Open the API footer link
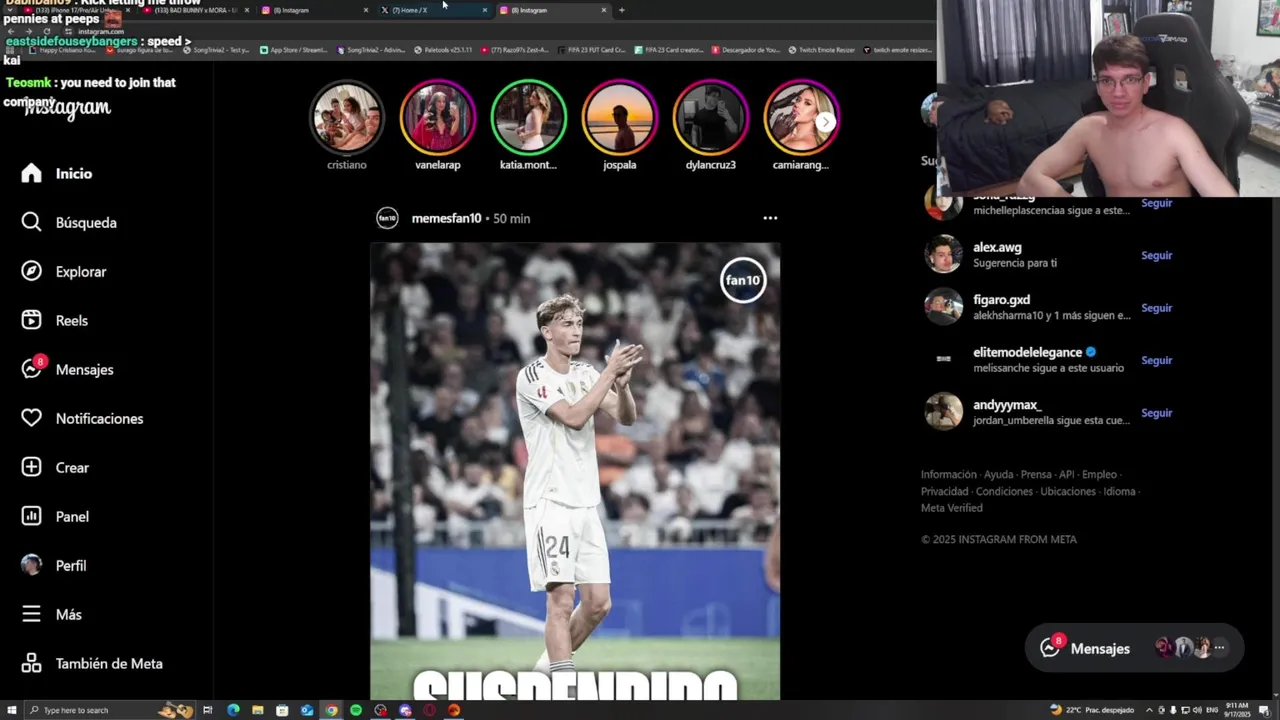The image size is (1280, 720). tap(1066, 475)
